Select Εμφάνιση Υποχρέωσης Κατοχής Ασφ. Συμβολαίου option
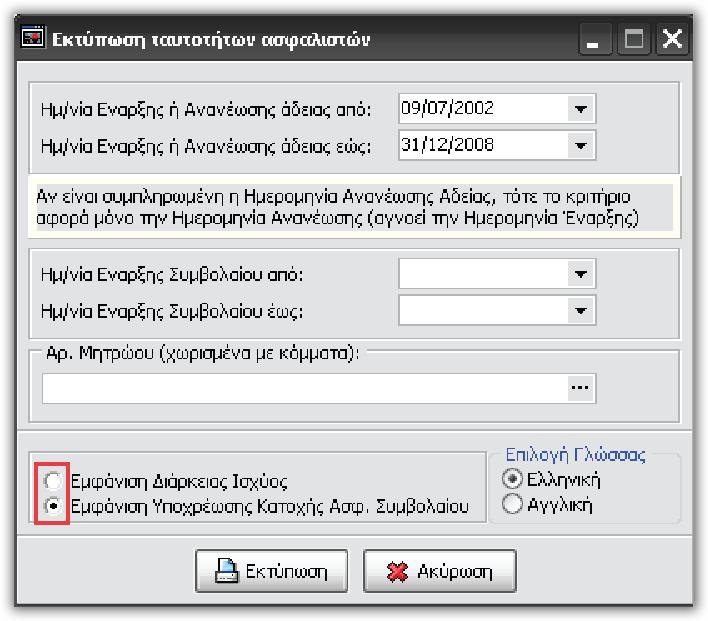Image resolution: width=708 pixels, height=621 pixels. click(53, 506)
